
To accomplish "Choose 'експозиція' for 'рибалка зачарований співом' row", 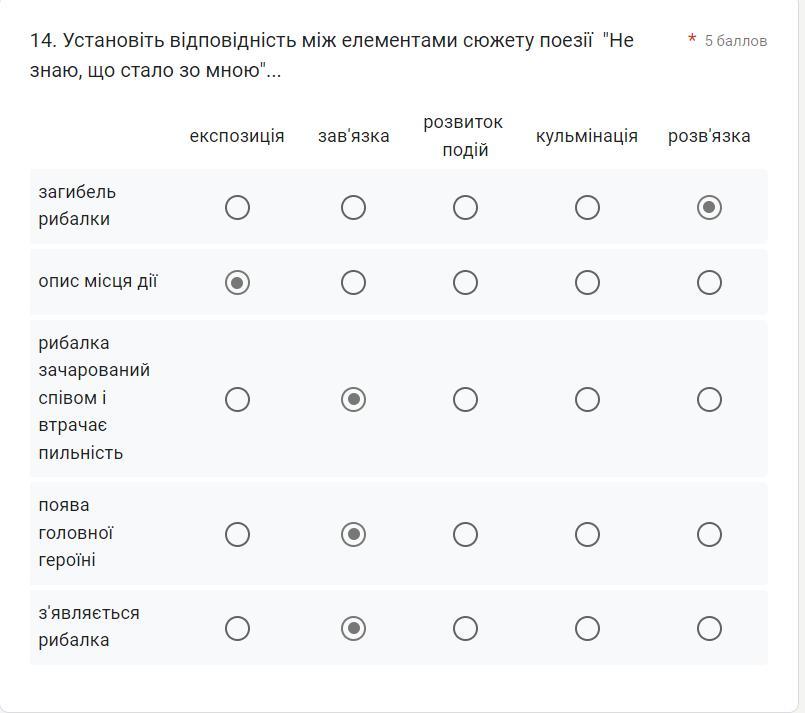I will coord(237,399).
